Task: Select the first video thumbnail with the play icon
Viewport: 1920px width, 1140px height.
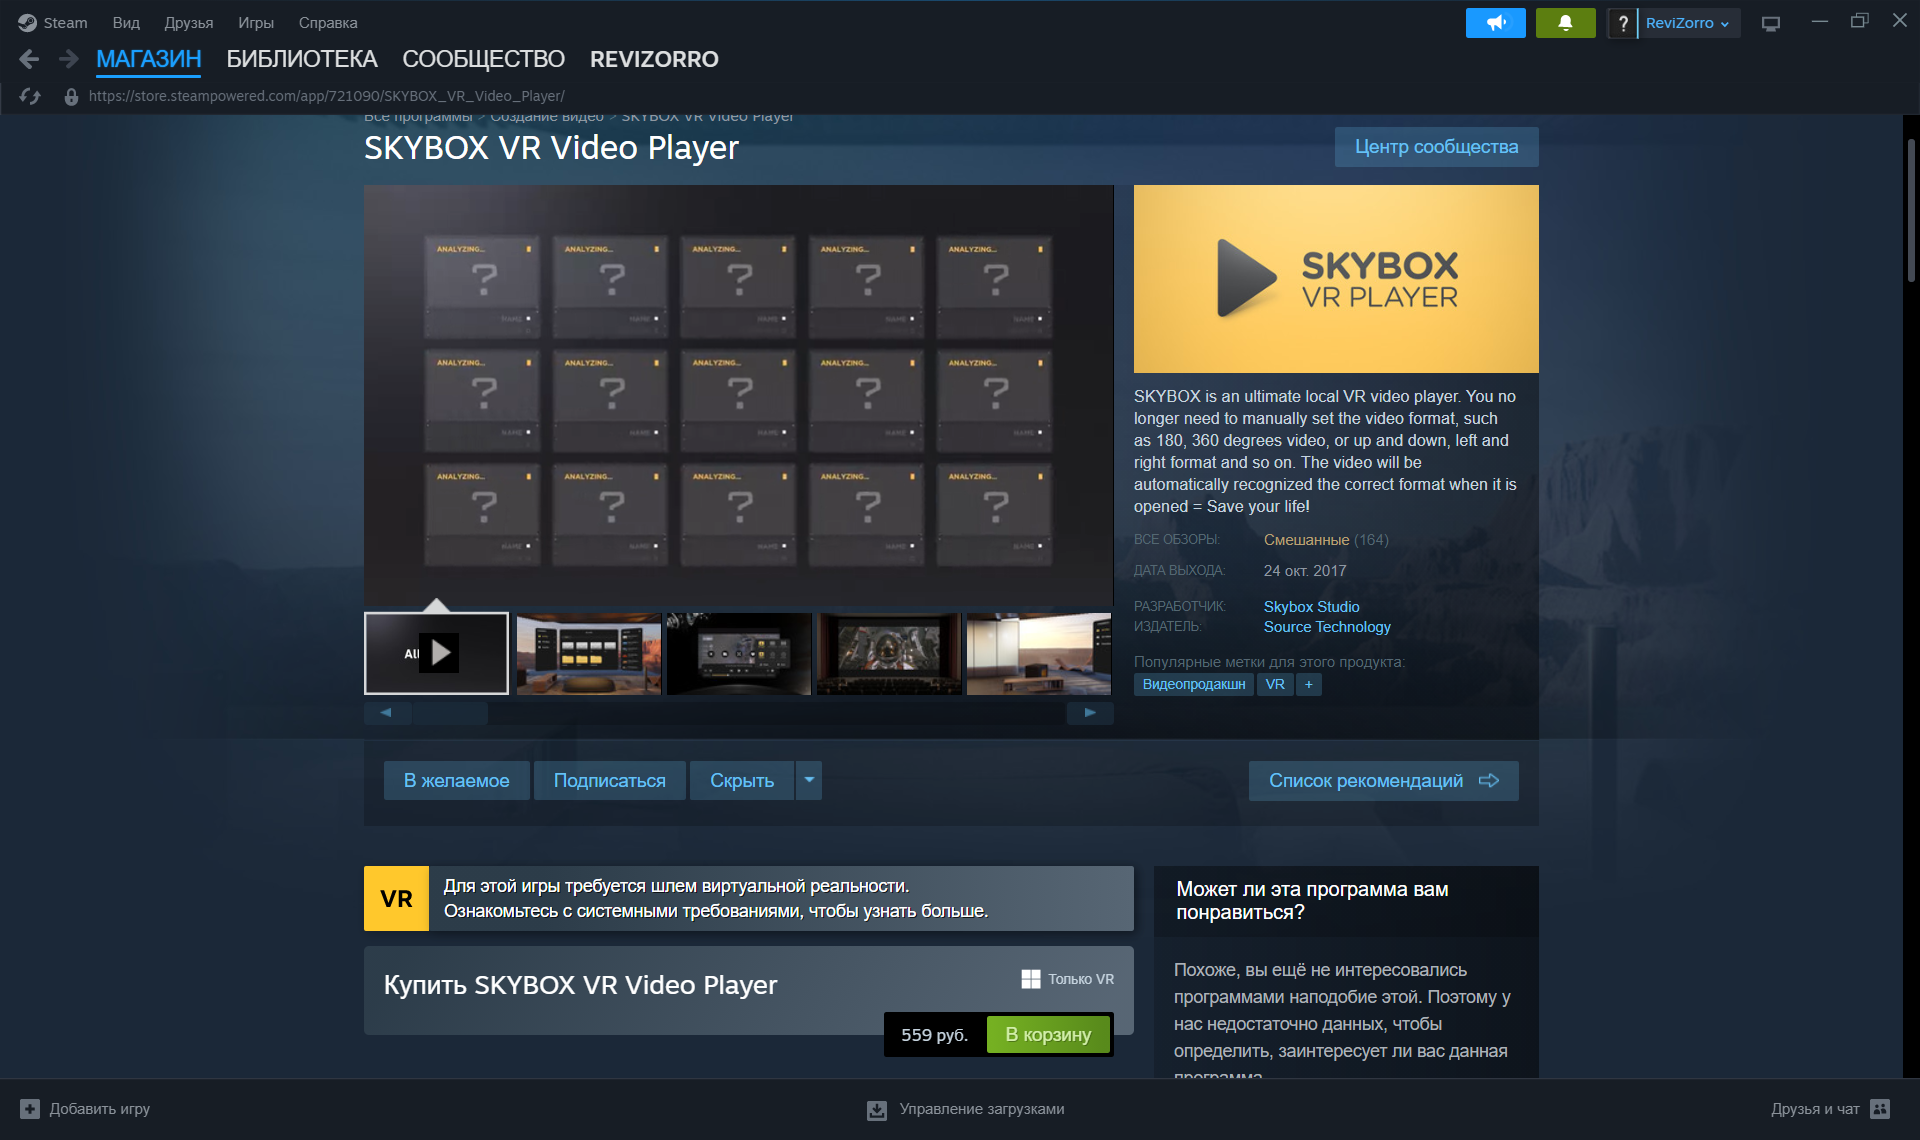Action: click(436, 653)
